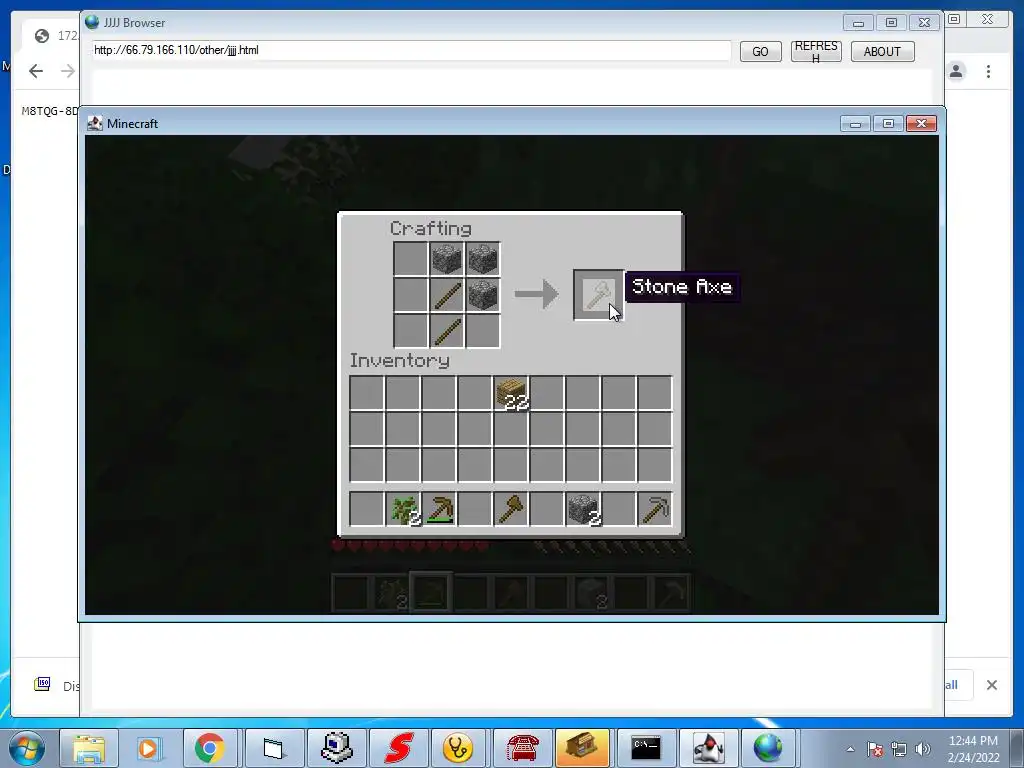Dismiss the Chrome downloads bar with X
The height and width of the screenshot is (768, 1024).
coord(991,685)
